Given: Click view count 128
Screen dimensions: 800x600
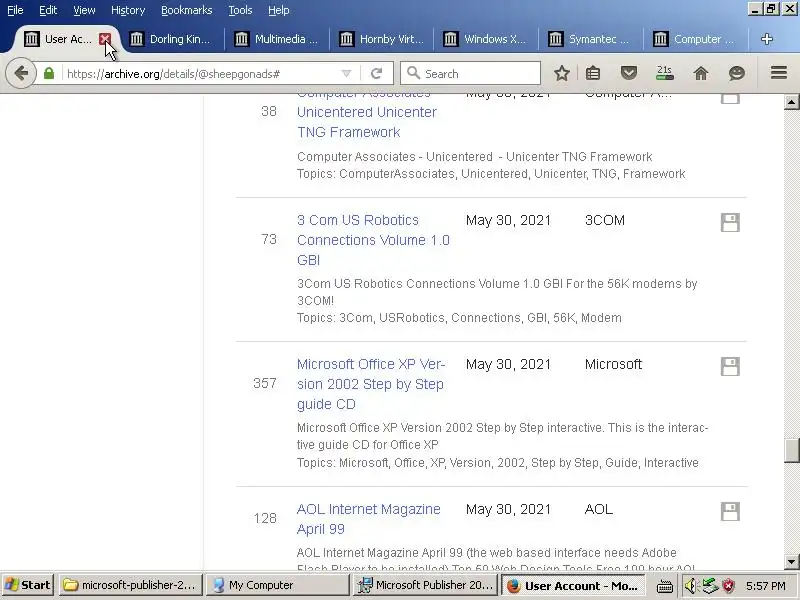Looking at the screenshot, I should (265, 518).
